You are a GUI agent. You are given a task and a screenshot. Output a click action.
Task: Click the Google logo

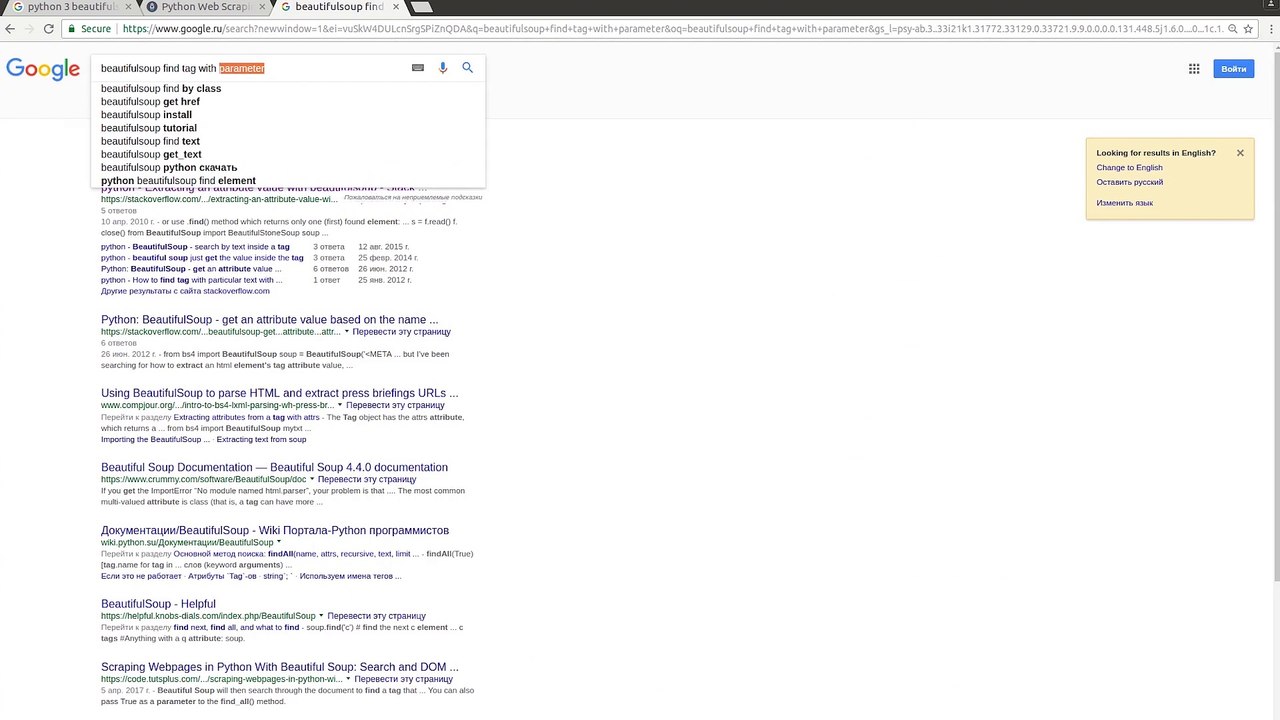43,69
